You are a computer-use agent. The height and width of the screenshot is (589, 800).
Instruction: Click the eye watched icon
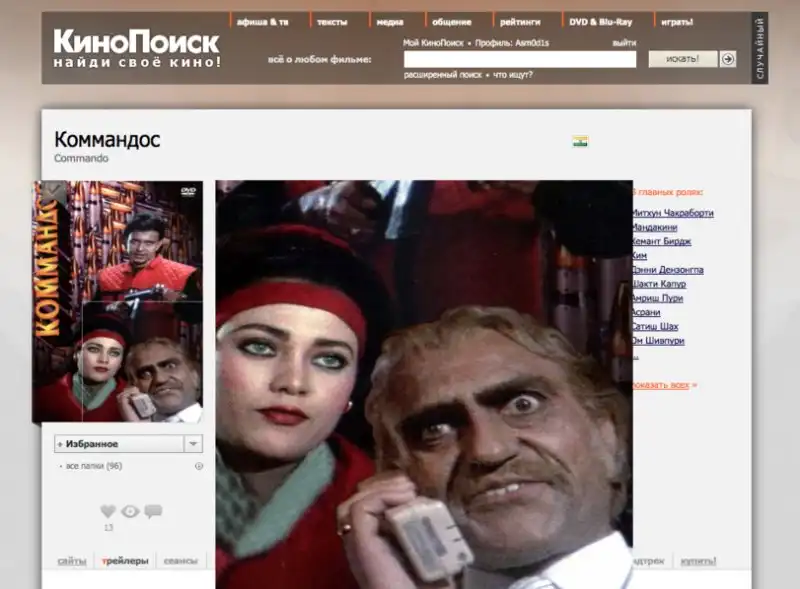tap(130, 512)
